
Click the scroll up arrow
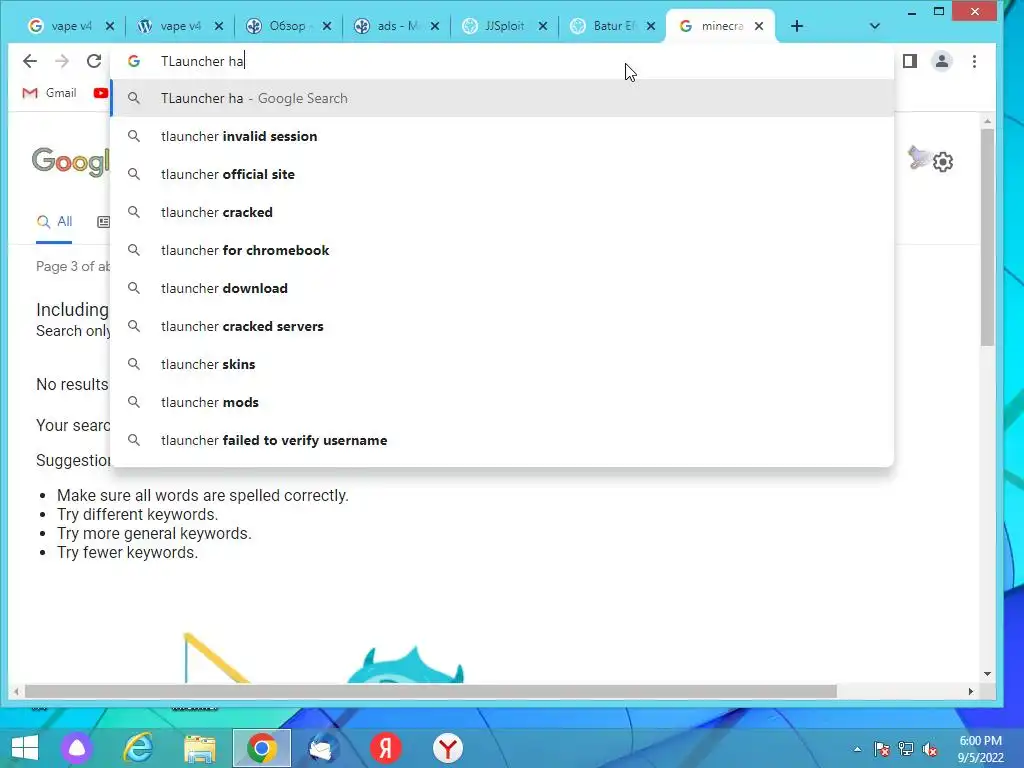987,121
